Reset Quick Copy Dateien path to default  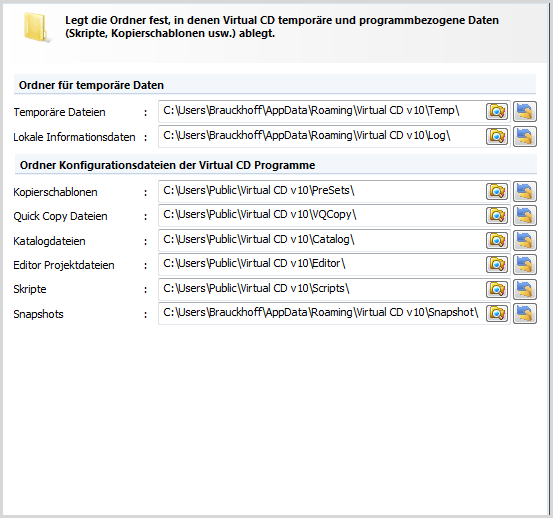525,215
